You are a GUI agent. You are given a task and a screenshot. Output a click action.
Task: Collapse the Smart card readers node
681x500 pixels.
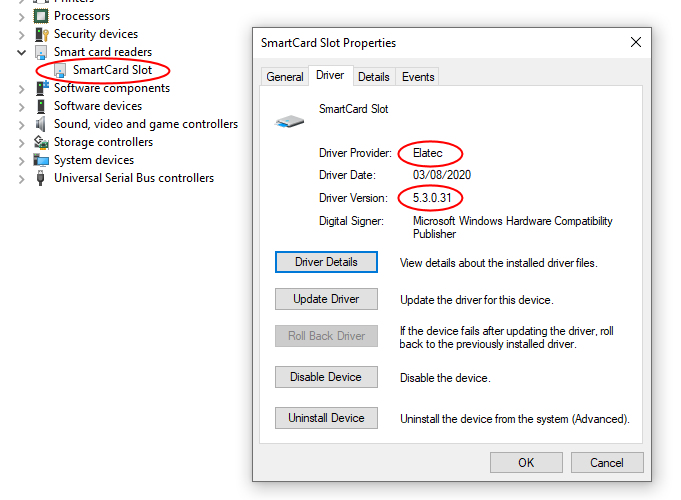click(x=22, y=52)
